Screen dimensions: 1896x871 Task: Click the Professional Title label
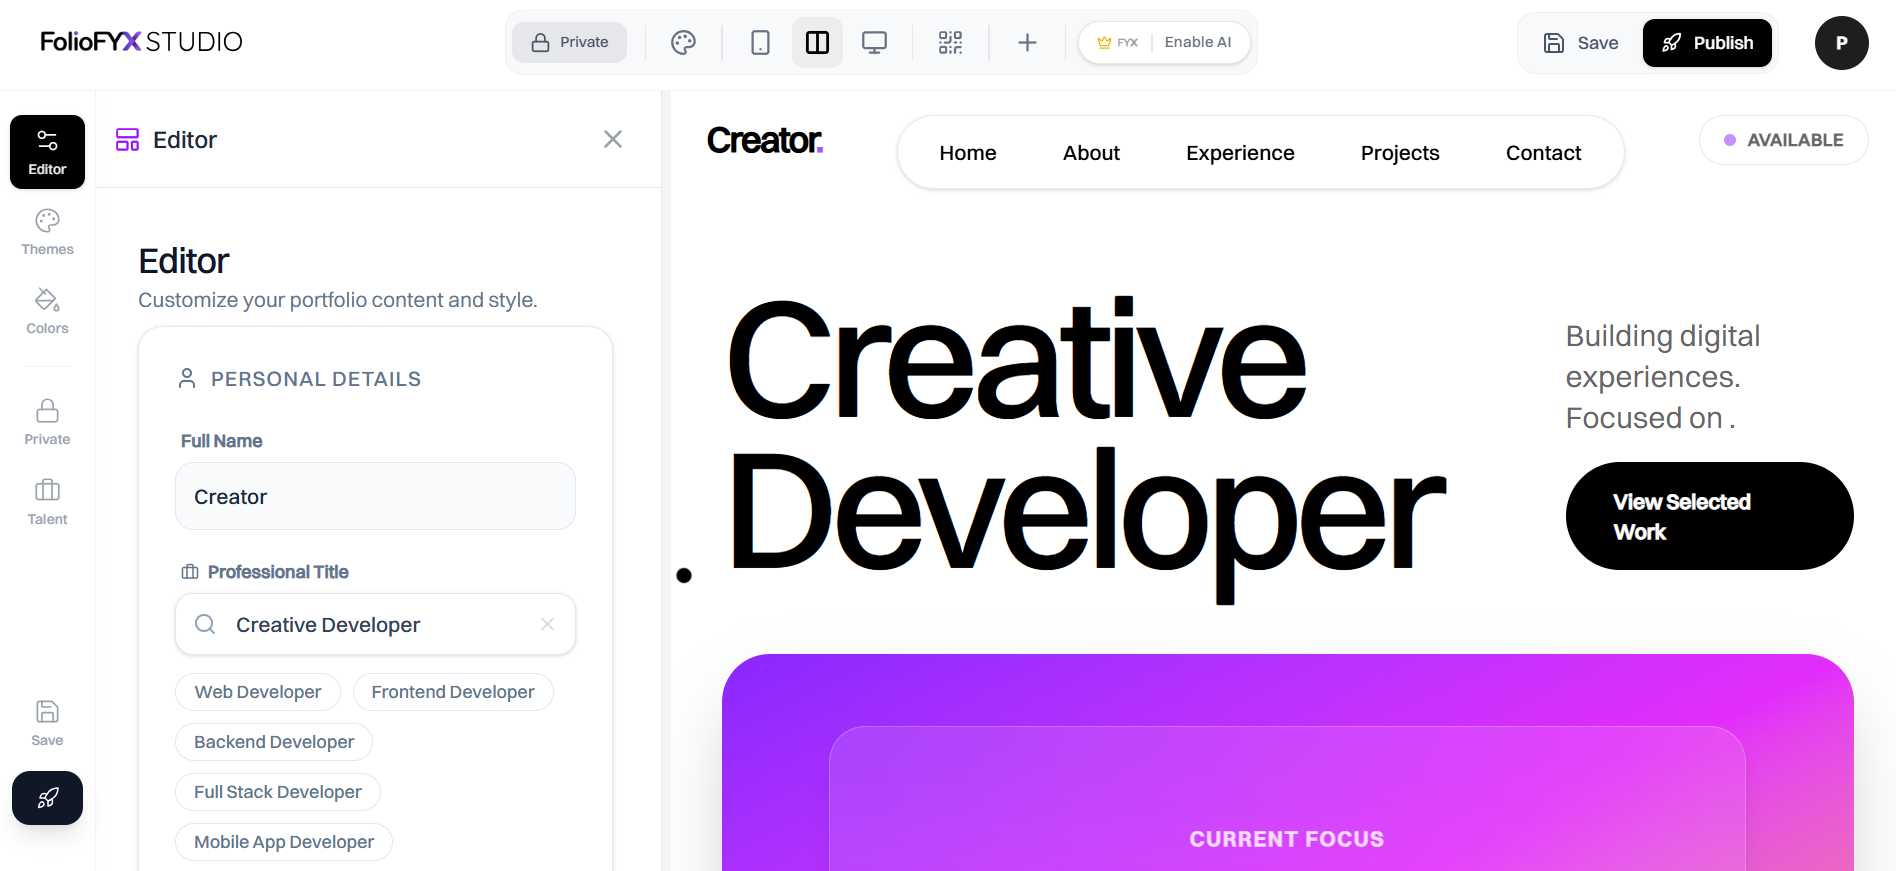pyautogui.click(x=278, y=572)
